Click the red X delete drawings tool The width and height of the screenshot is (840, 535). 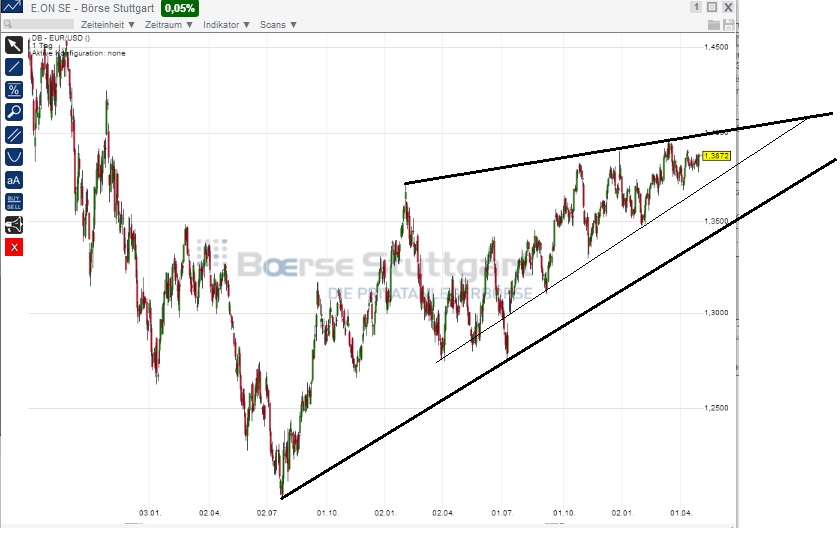click(x=14, y=247)
